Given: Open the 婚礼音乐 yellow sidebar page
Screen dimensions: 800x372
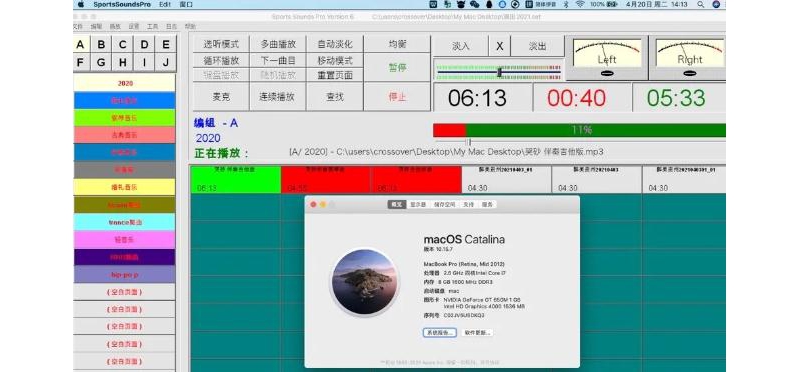Looking at the screenshot, I should [x=124, y=187].
